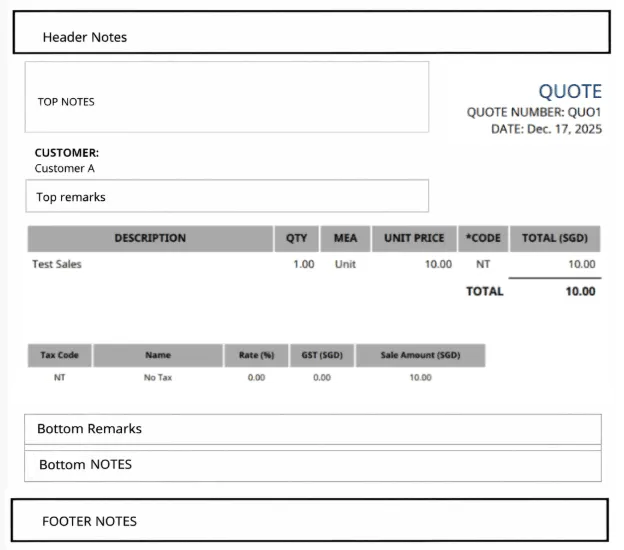Click the DESCRIPTION column header

(150, 239)
